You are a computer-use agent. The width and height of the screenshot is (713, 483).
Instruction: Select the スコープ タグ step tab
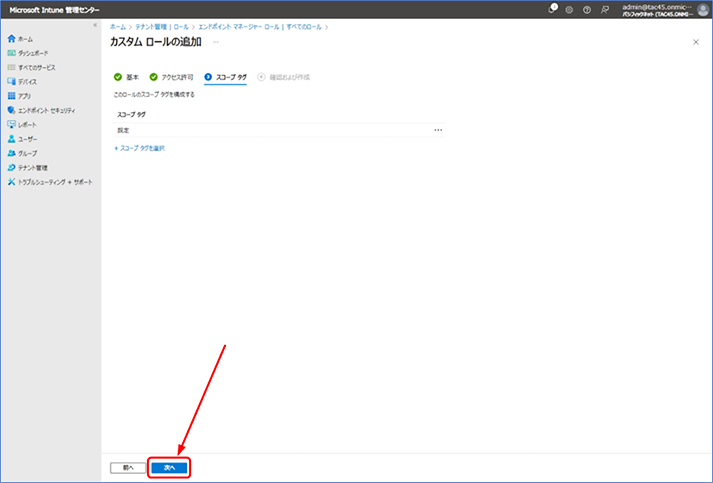(226, 77)
